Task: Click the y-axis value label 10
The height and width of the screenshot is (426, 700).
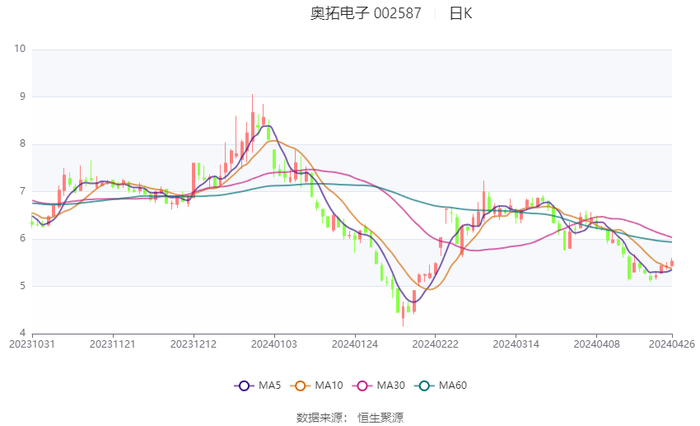Action: 19,49
